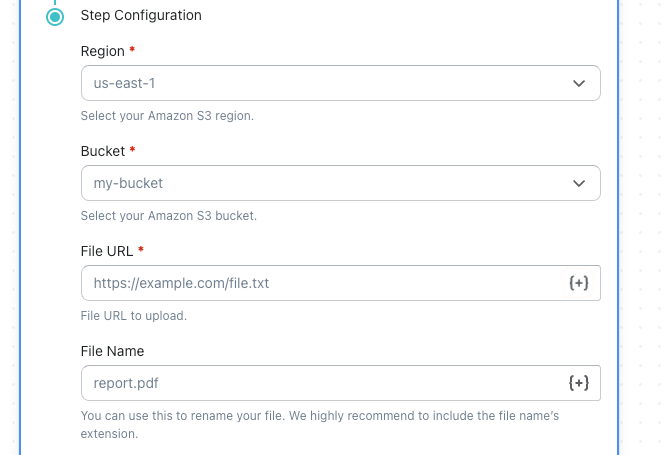
Task: Click the Region field label
Action: (103, 51)
